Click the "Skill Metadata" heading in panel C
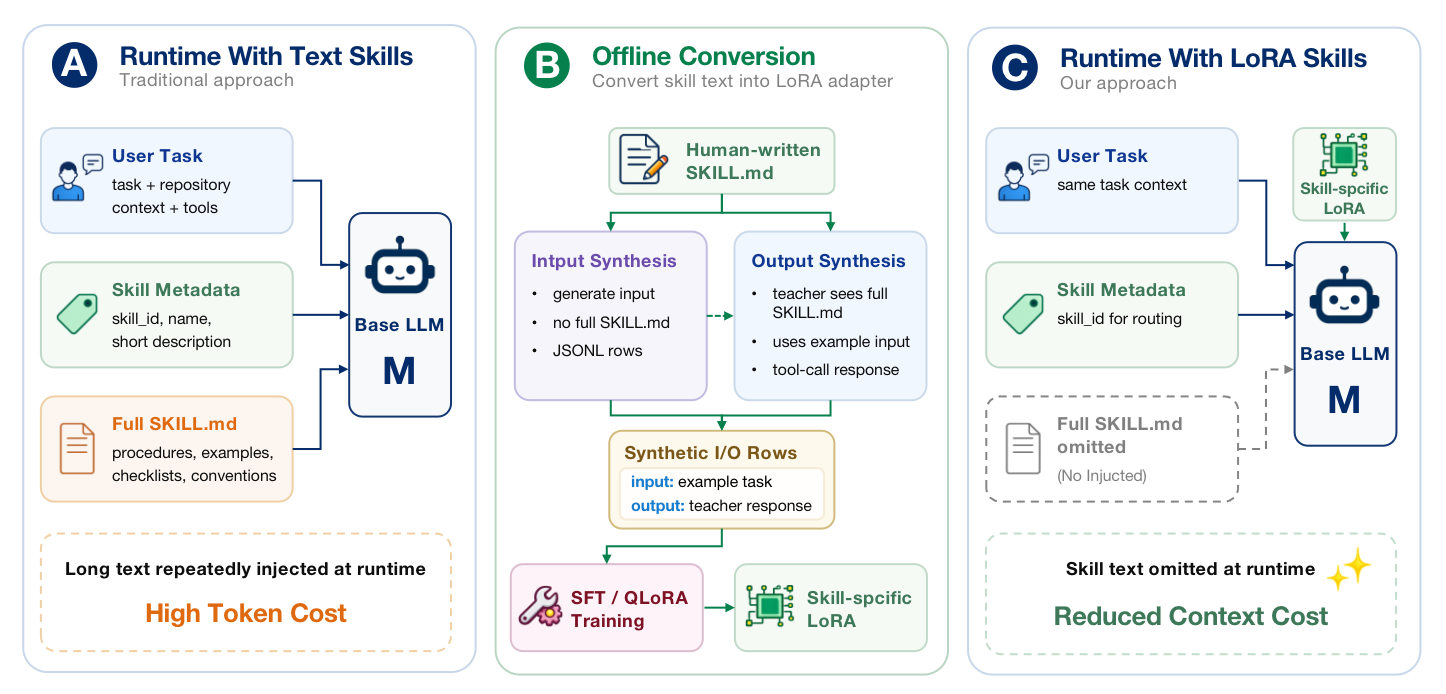The image size is (1446, 694). point(1121,290)
